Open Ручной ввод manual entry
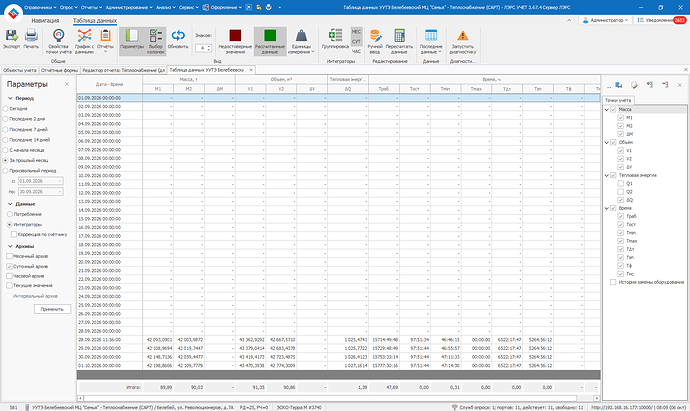Viewport: 690px width, 411px height. (x=375, y=41)
